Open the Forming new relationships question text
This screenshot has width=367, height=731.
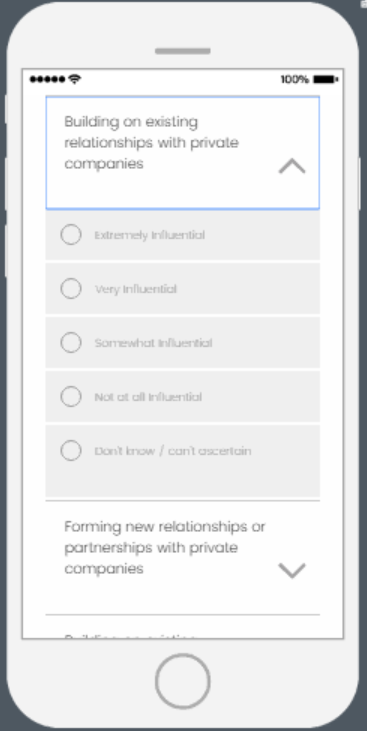(165, 548)
